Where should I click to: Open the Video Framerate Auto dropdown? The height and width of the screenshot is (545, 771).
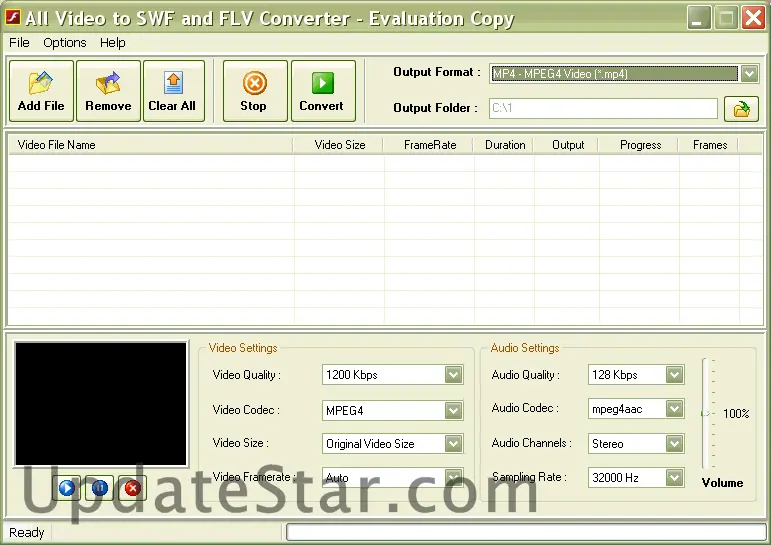click(x=453, y=477)
